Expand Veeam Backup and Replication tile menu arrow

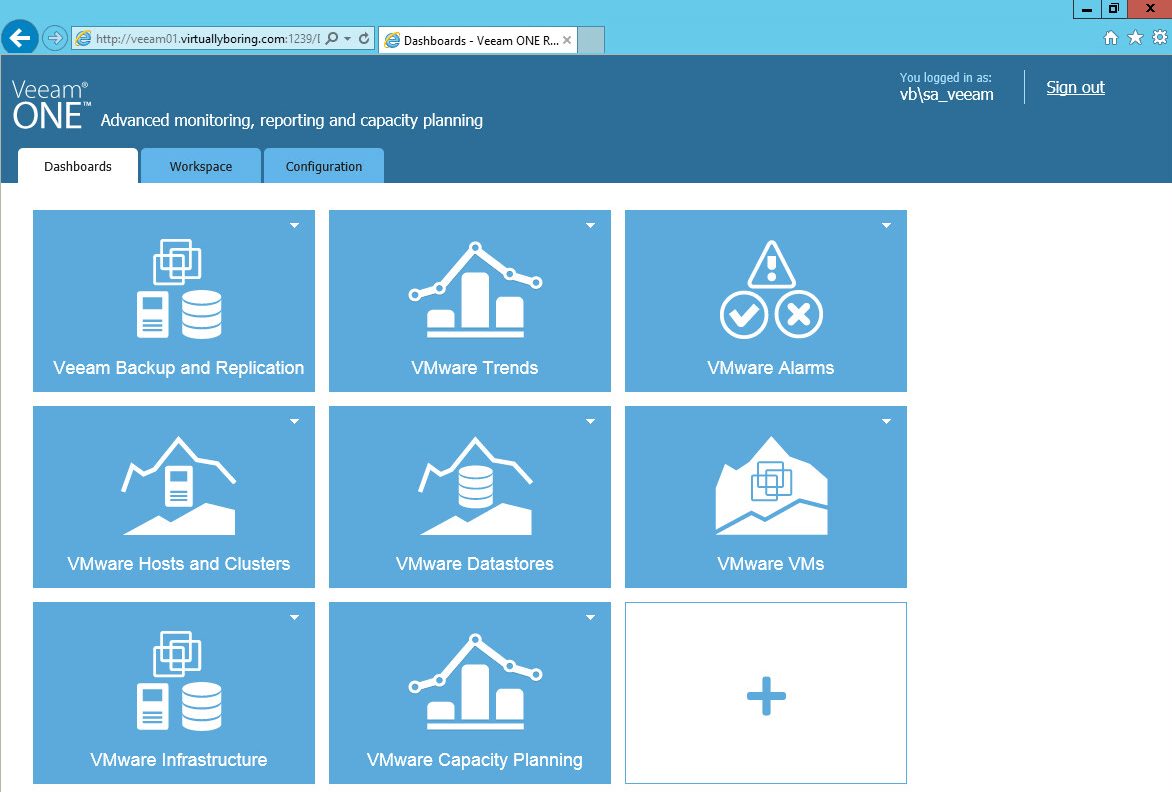[294, 226]
